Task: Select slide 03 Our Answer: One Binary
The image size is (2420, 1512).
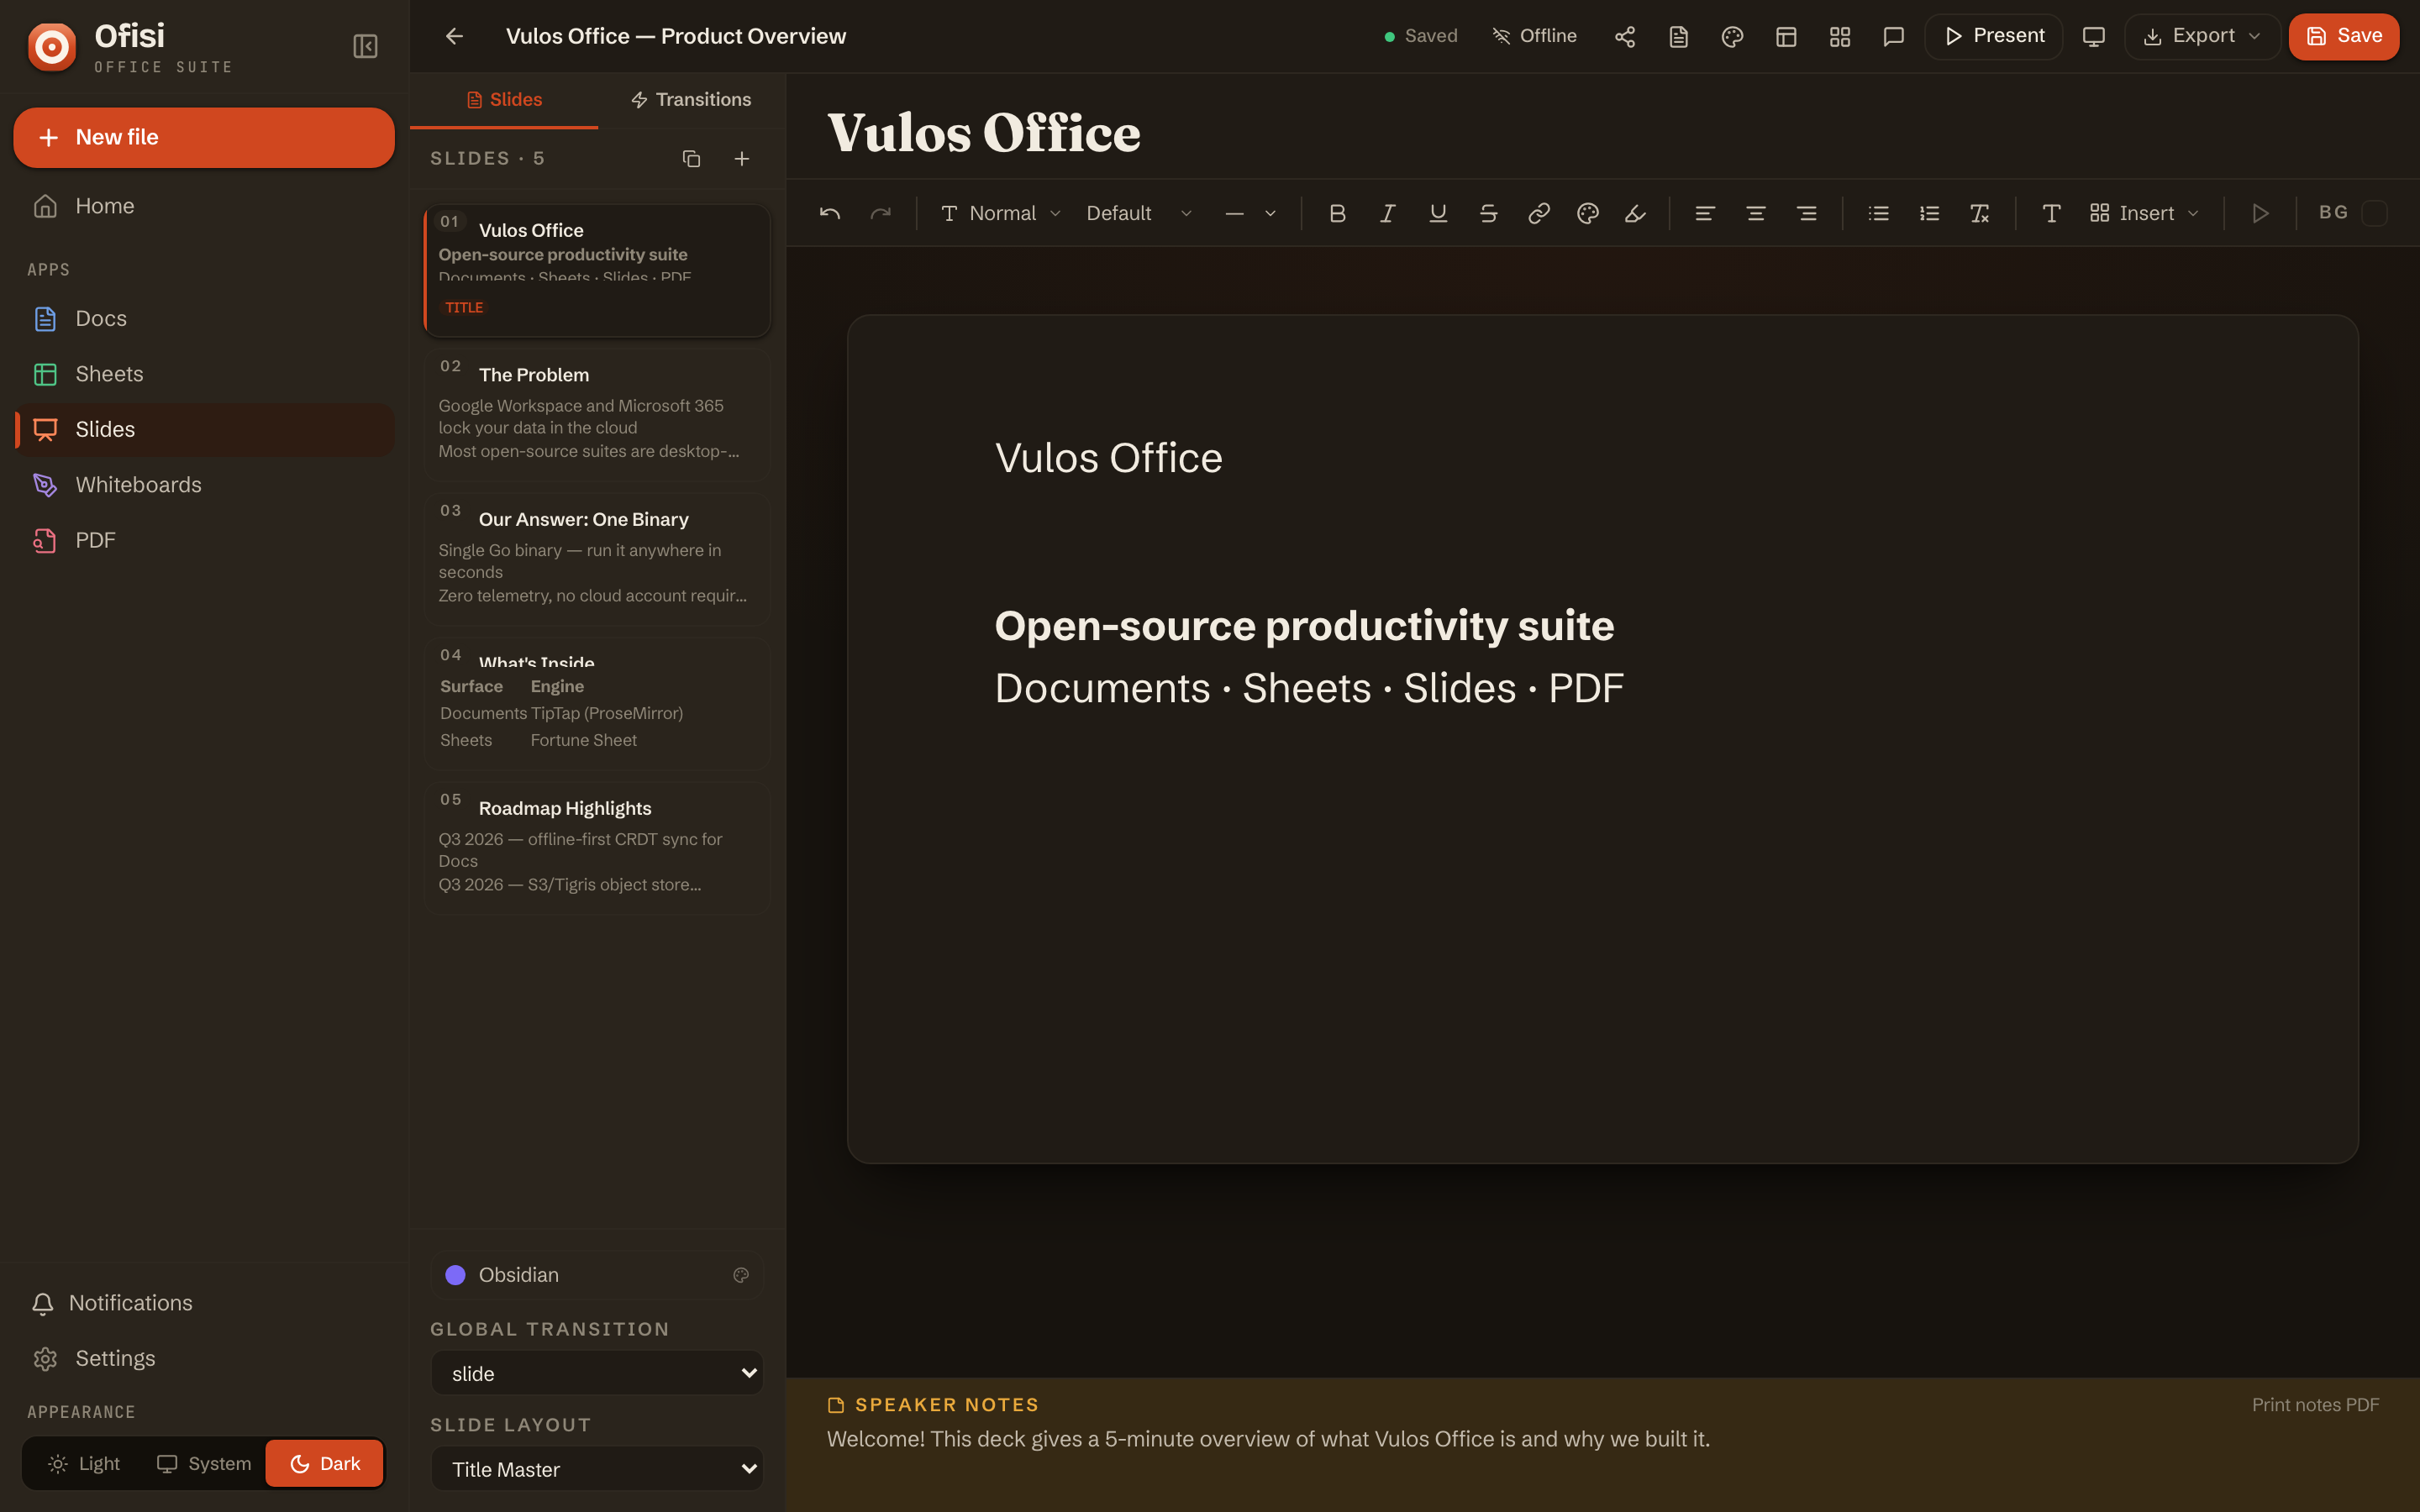Action: point(597,559)
